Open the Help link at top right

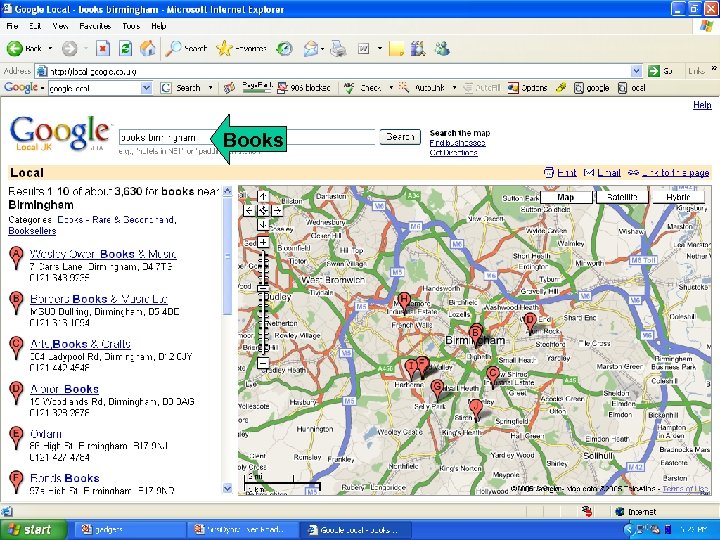pos(702,105)
